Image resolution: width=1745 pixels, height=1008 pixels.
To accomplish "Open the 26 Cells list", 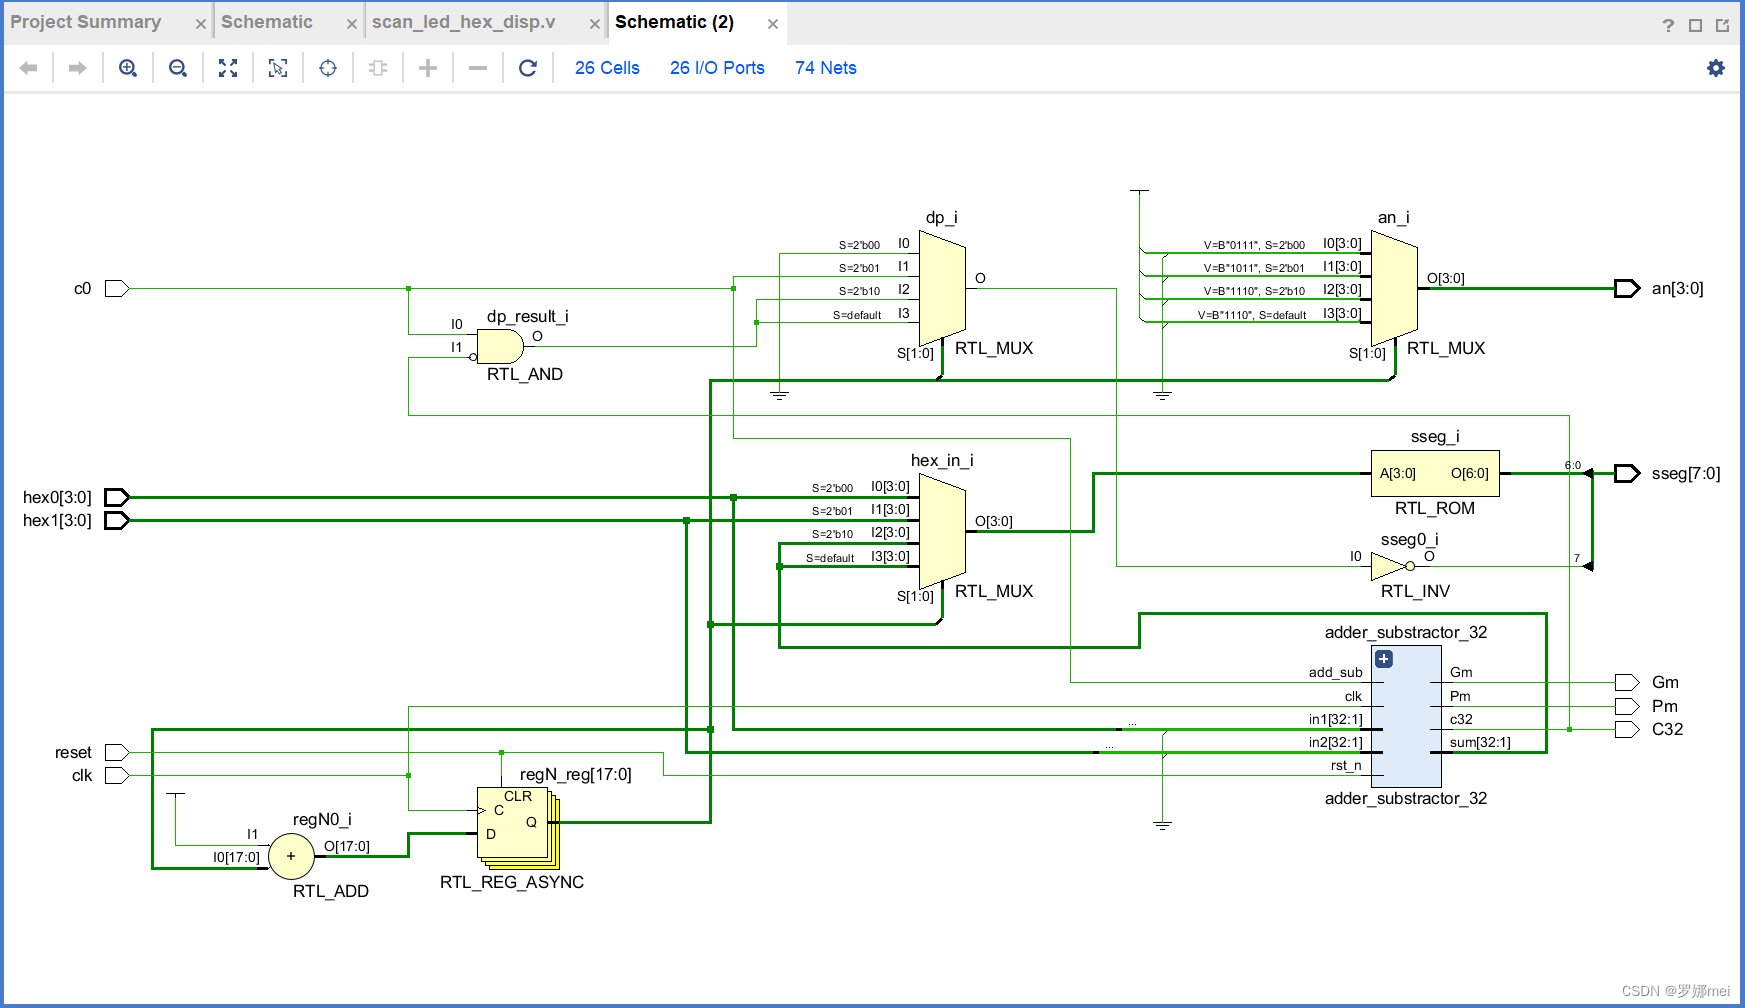I will point(606,68).
